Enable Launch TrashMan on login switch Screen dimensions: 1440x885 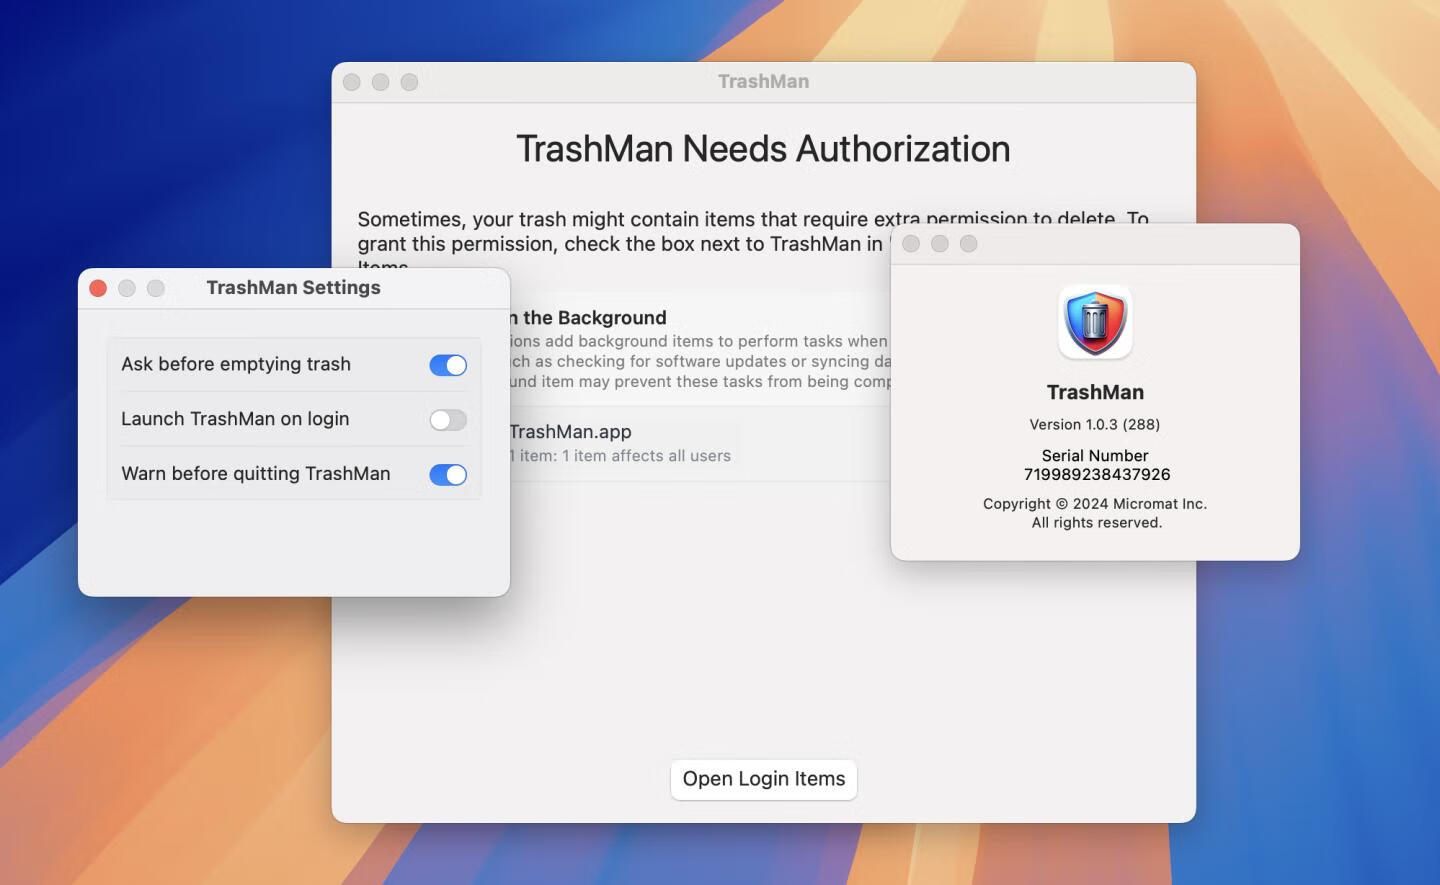(x=448, y=420)
